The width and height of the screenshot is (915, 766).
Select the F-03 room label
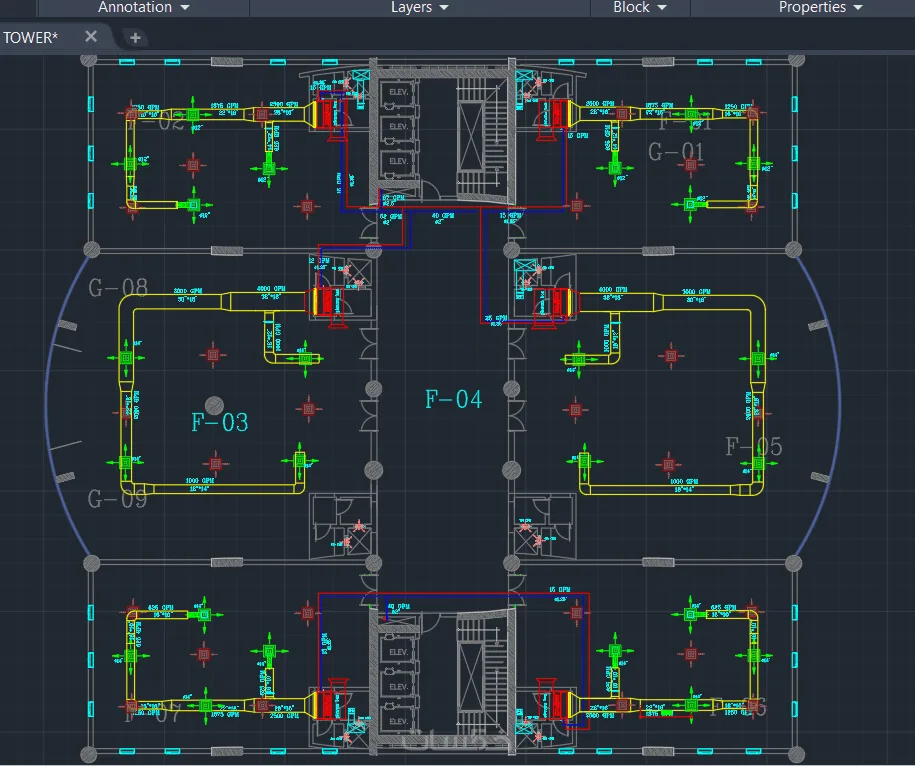(220, 422)
